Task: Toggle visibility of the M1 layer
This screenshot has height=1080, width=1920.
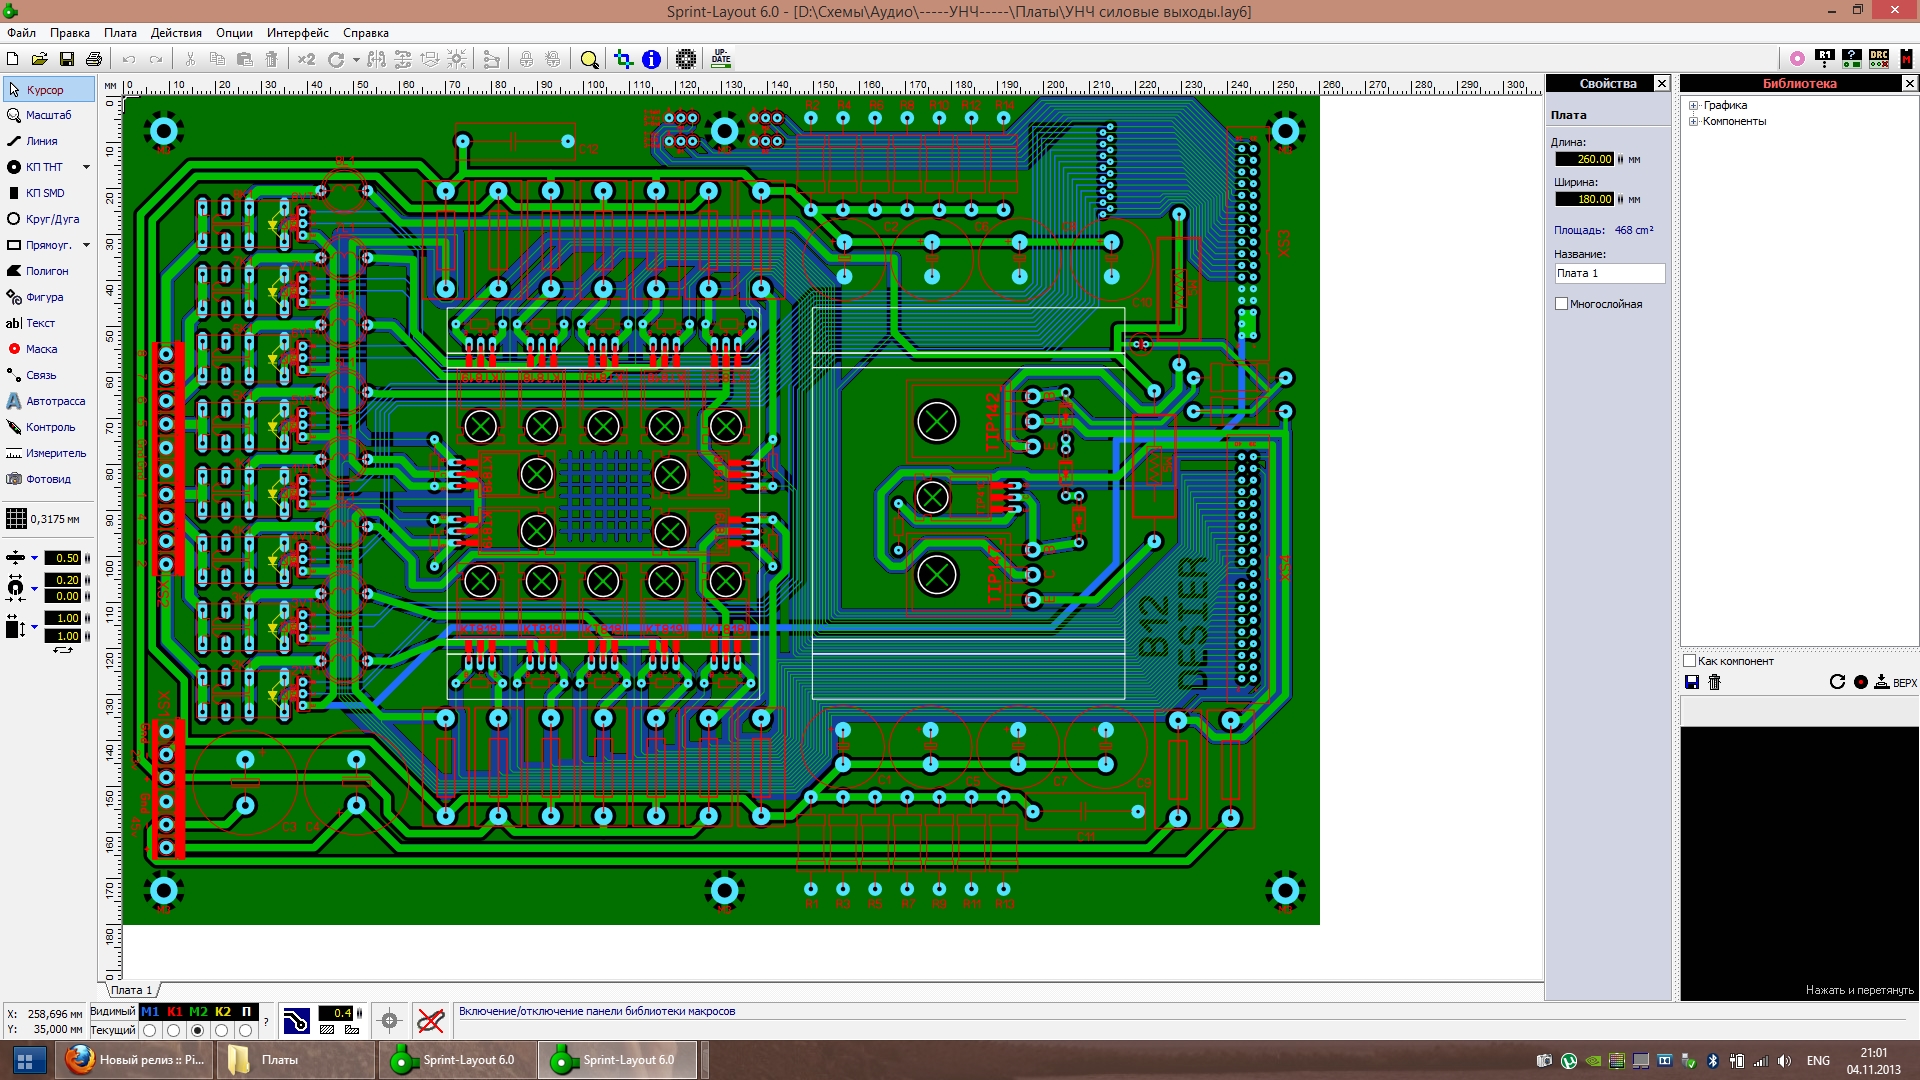Action: pos(150,1011)
